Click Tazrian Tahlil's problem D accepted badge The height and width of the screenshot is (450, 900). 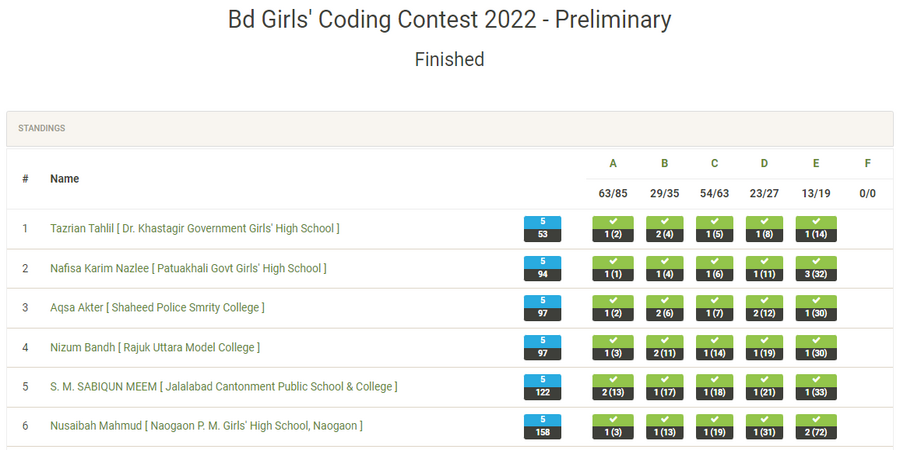click(765, 229)
